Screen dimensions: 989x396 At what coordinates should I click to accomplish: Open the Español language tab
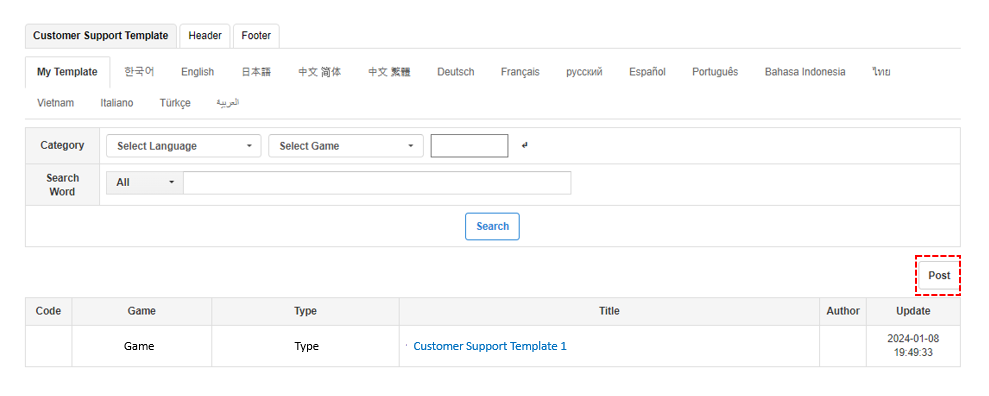tap(647, 72)
